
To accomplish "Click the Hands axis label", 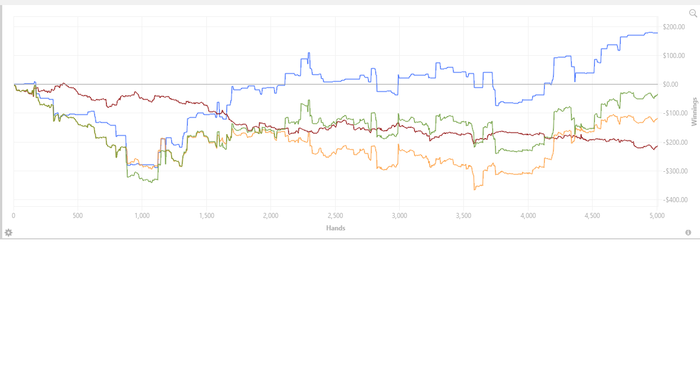I will [335, 228].
